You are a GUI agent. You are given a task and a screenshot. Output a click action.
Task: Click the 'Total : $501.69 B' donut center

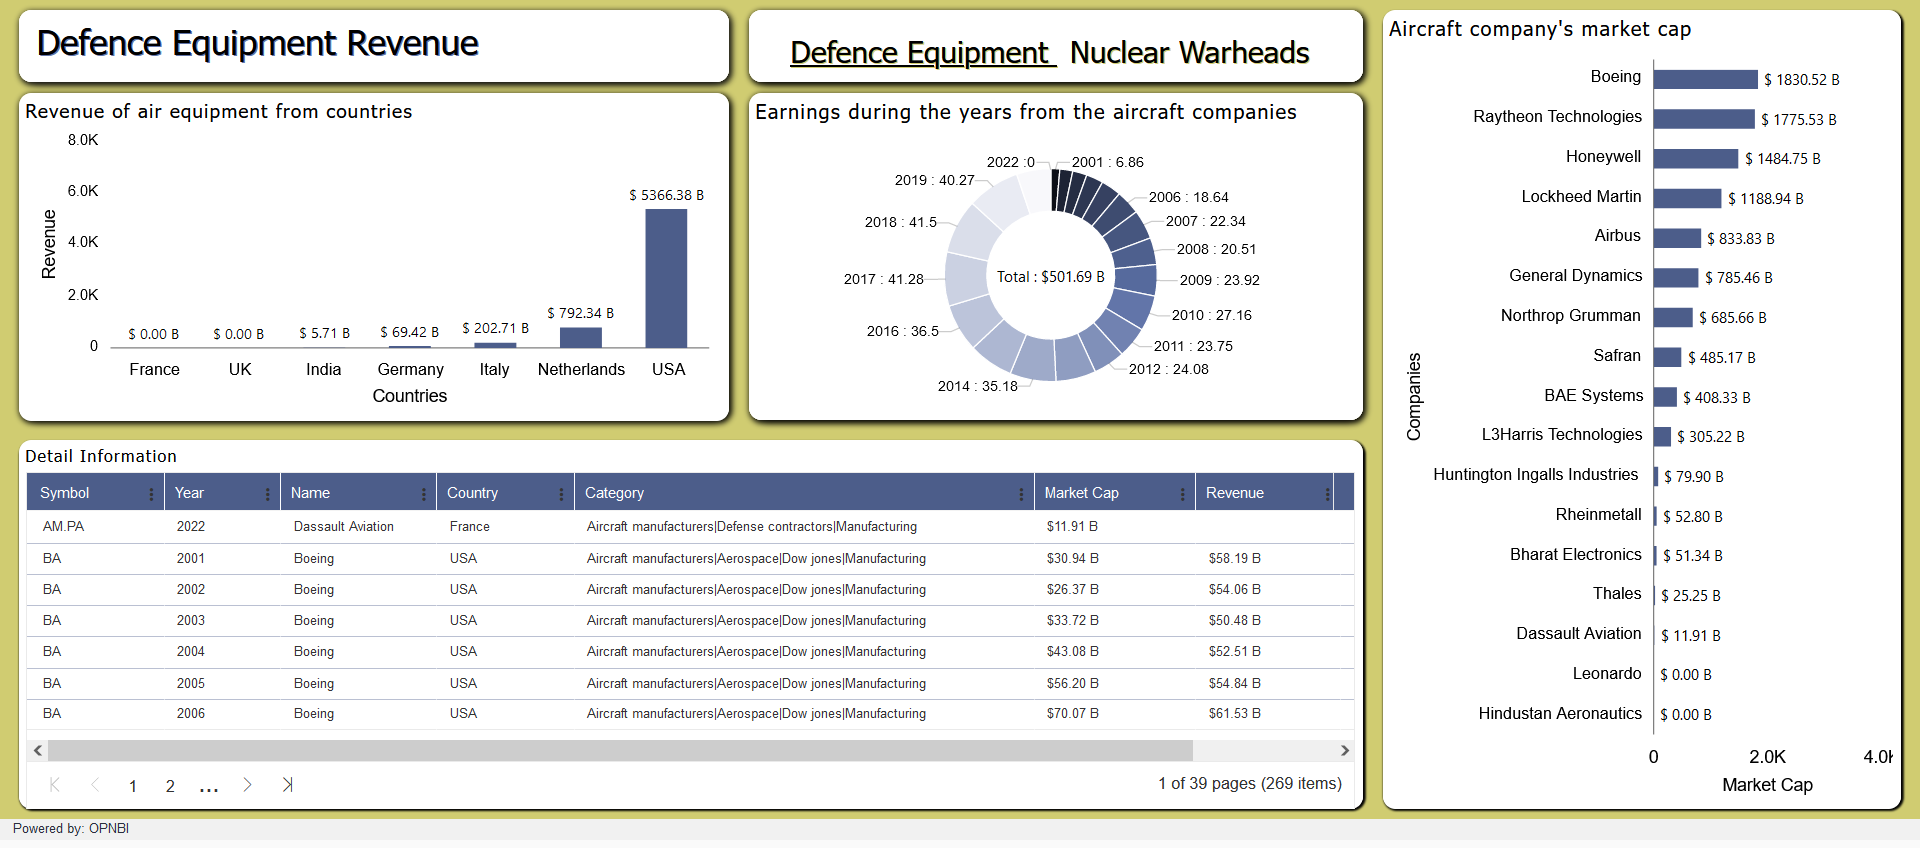click(1051, 277)
